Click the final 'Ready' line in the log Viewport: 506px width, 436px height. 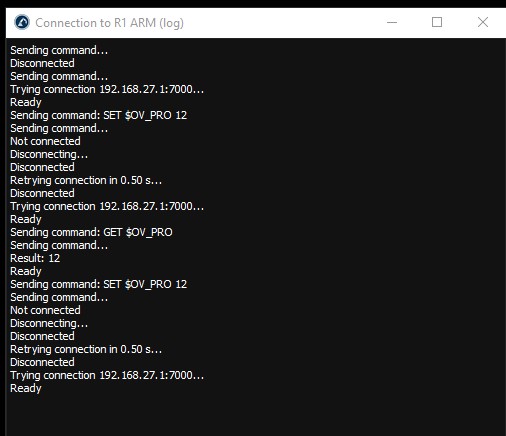point(26,388)
